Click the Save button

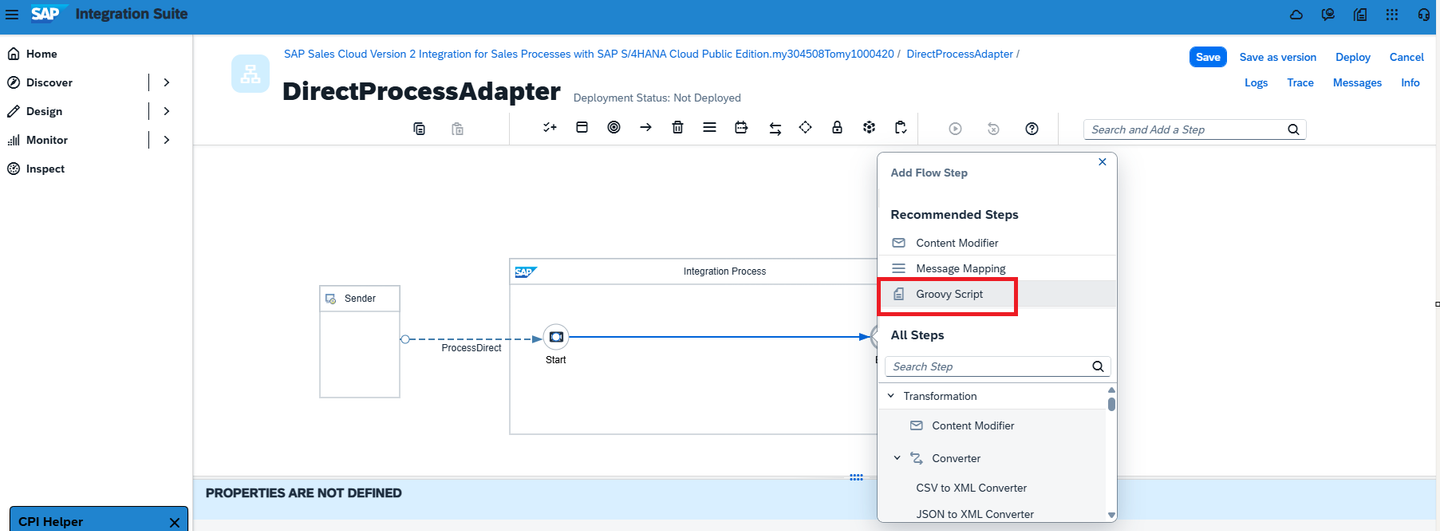click(1208, 57)
